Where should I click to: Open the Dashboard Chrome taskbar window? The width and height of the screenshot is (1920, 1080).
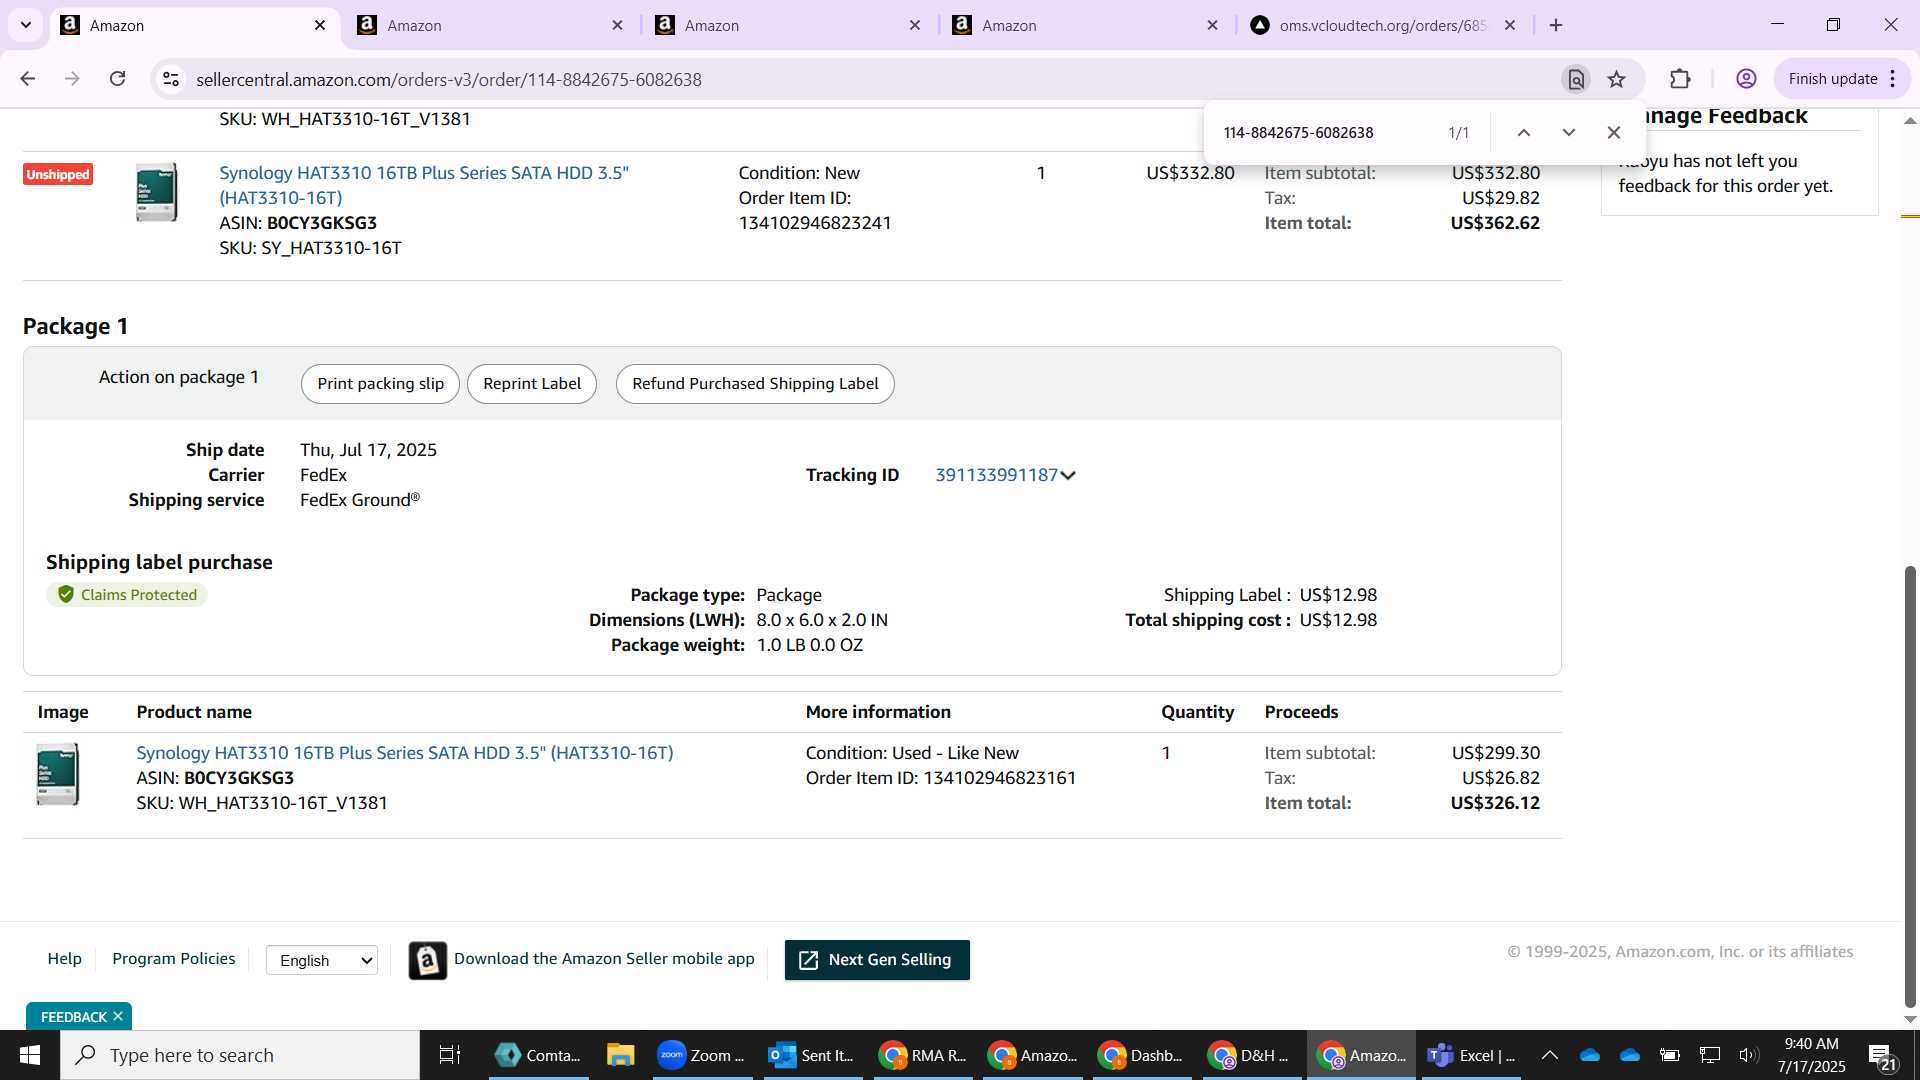1141,1055
